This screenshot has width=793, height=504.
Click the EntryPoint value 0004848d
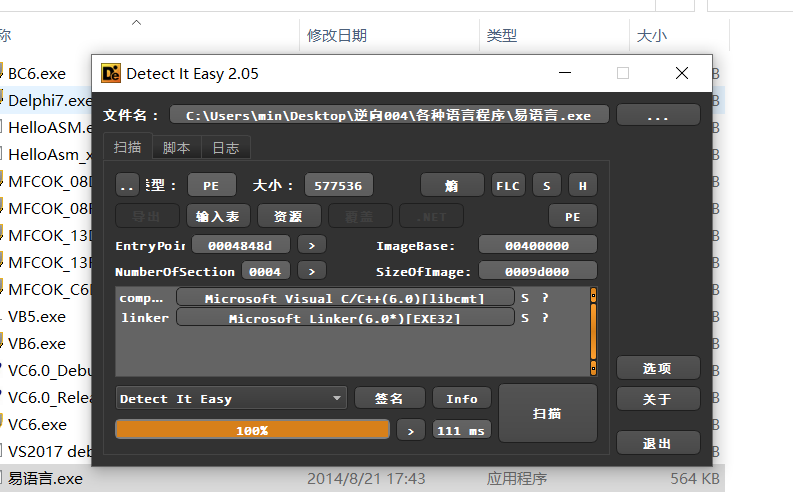coord(241,245)
